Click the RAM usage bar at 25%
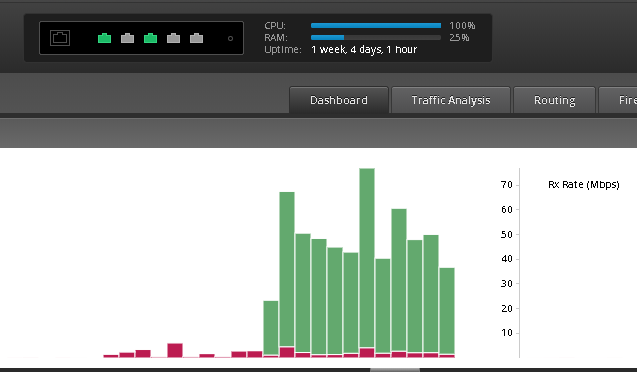The height and width of the screenshot is (372, 637). pyautogui.click(x=376, y=37)
